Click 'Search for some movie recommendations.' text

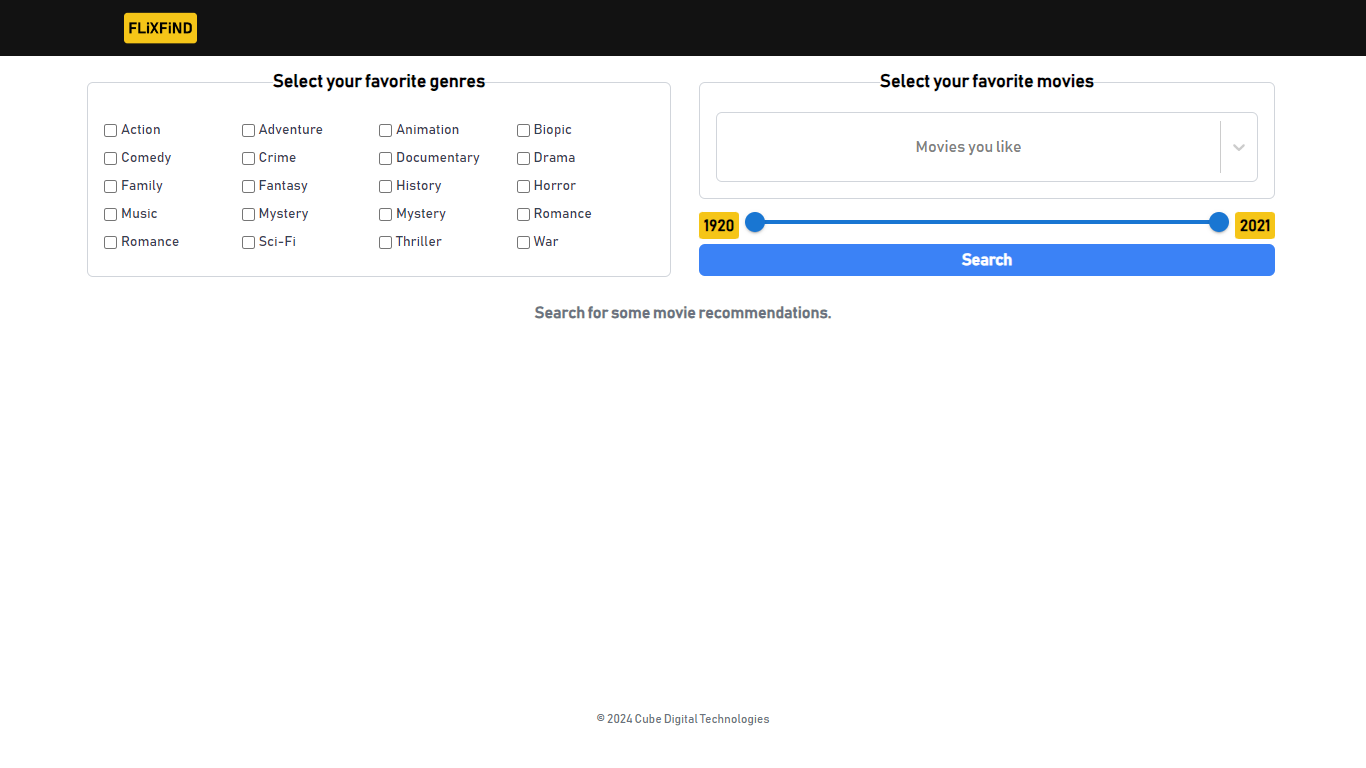[x=683, y=313]
